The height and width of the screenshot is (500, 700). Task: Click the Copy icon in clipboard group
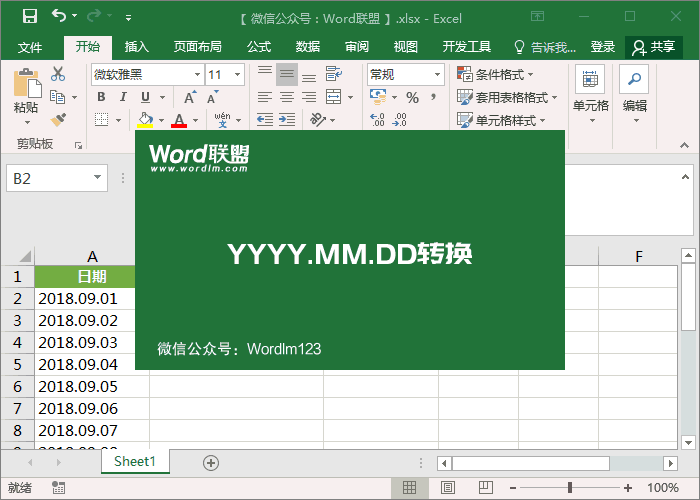[58, 97]
